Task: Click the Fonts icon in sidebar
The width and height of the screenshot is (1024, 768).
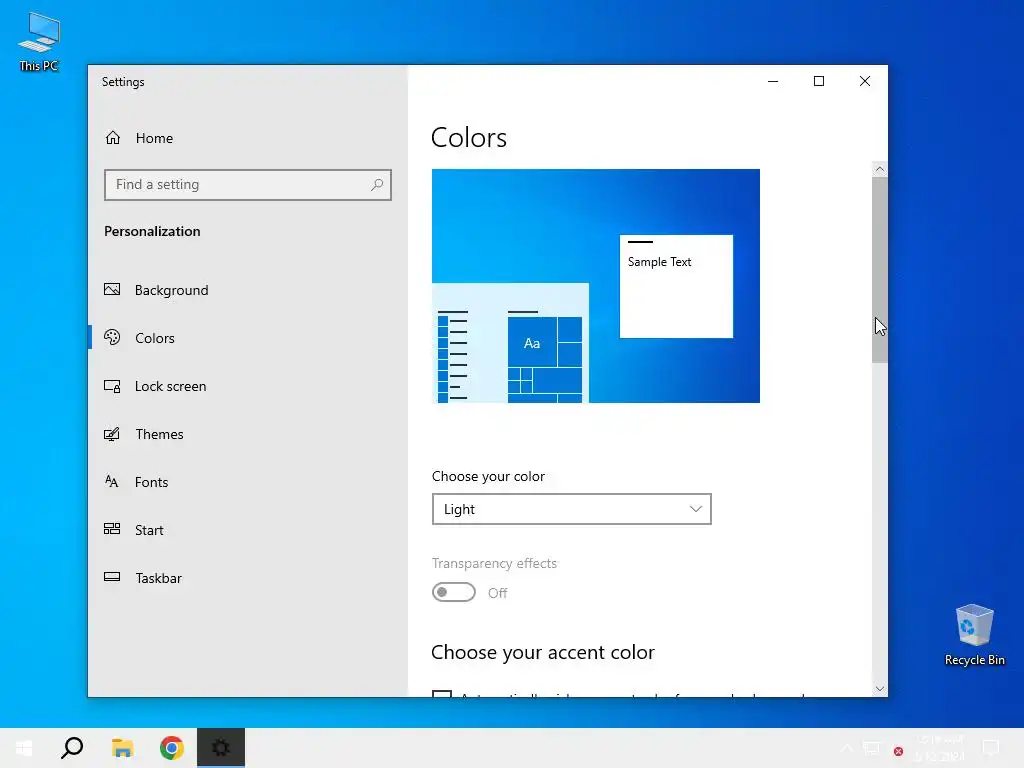Action: point(112,481)
